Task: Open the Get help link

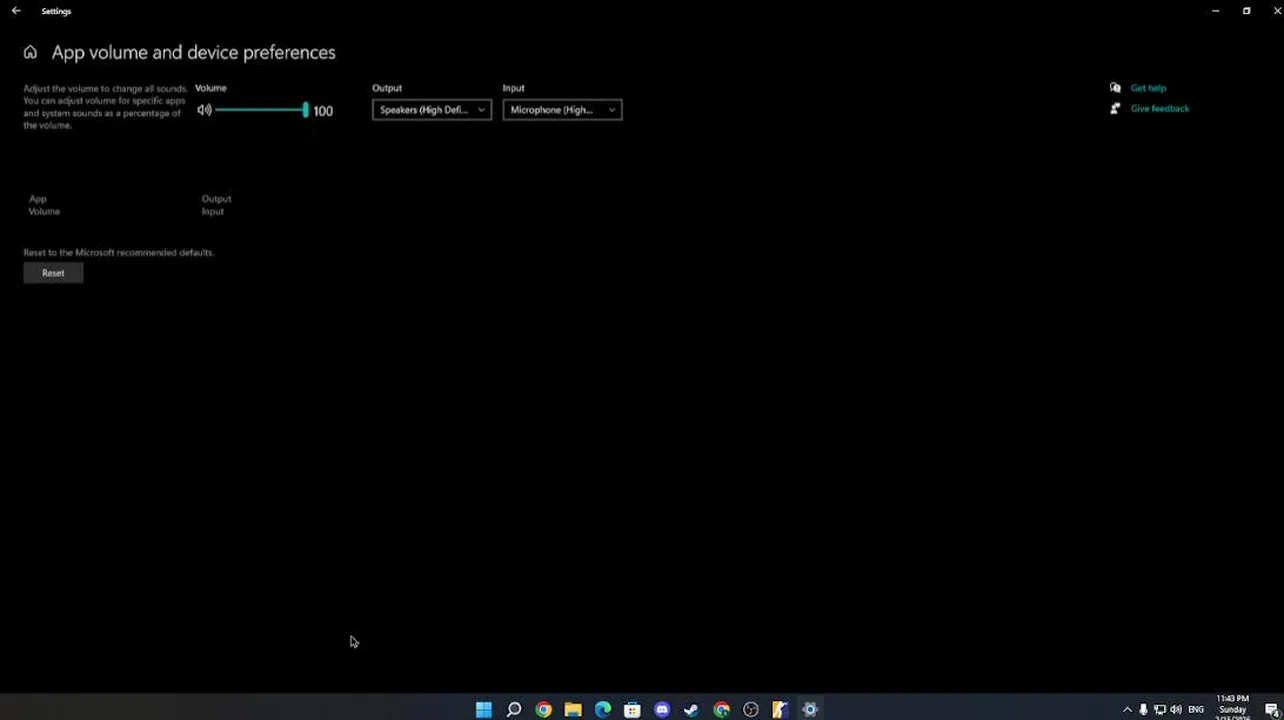Action: click(1148, 88)
